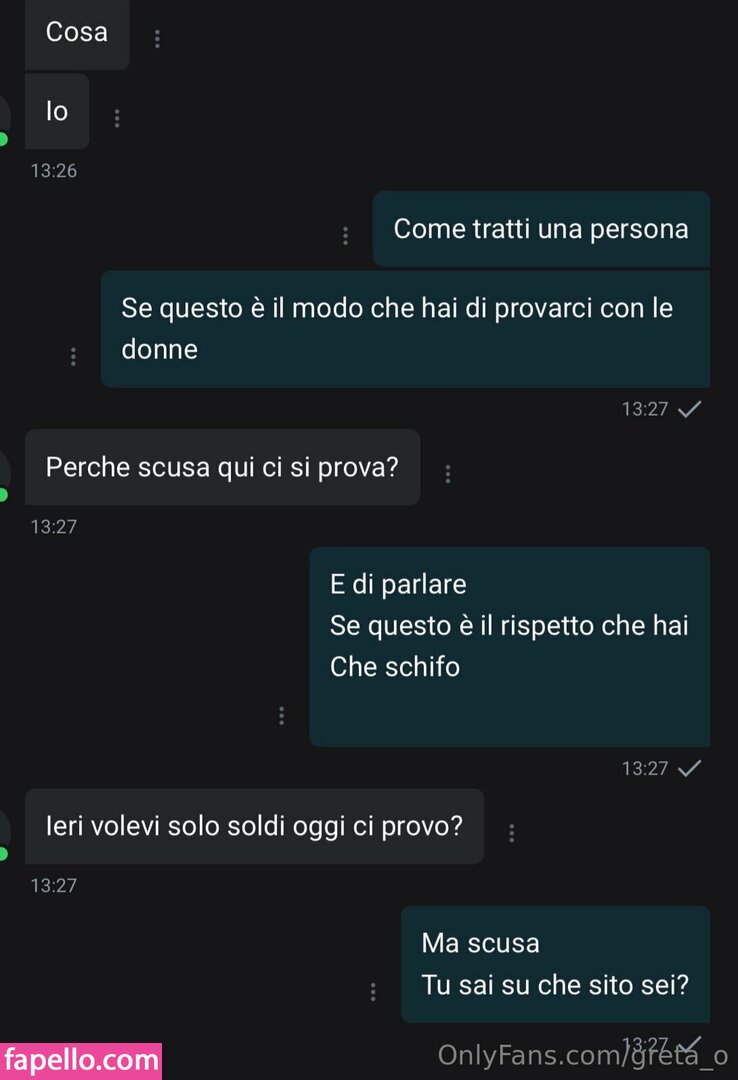This screenshot has height=1080, width=738.
Task: Open three-dot menu for 'Come tratti una persona'
Action: [345, 236]
